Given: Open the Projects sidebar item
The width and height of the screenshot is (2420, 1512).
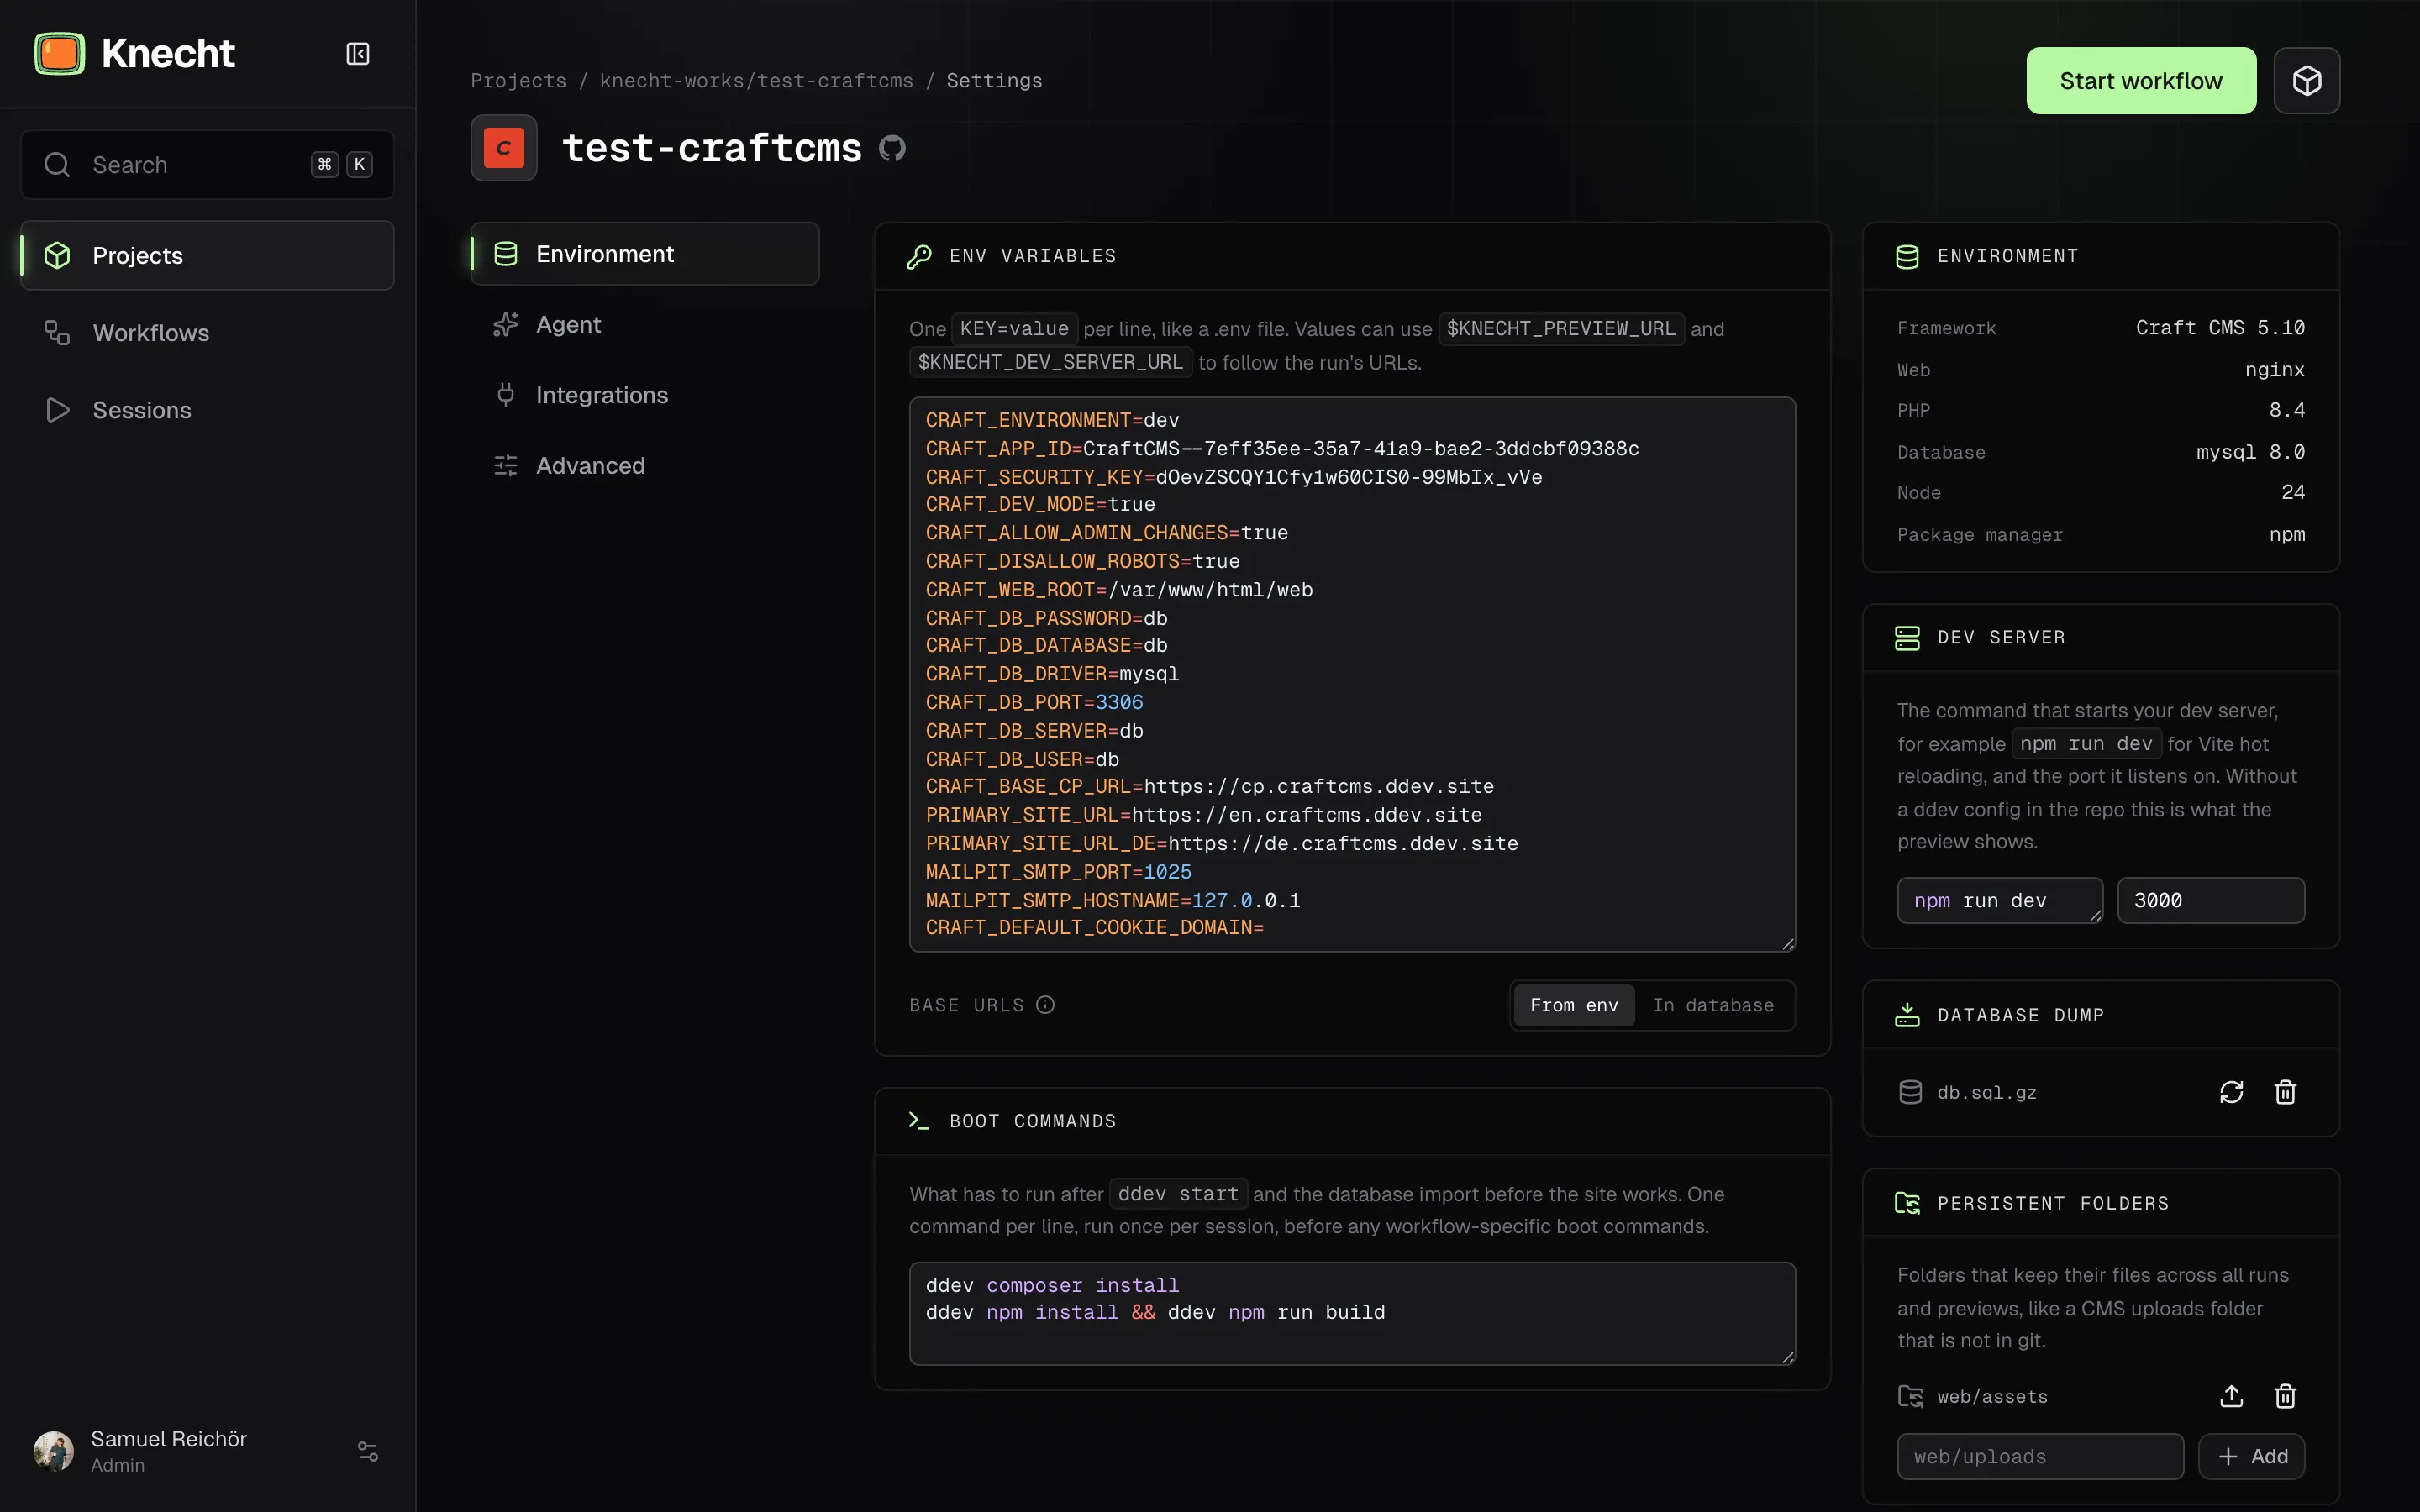Looking at the screenshot, I should 207,256.
